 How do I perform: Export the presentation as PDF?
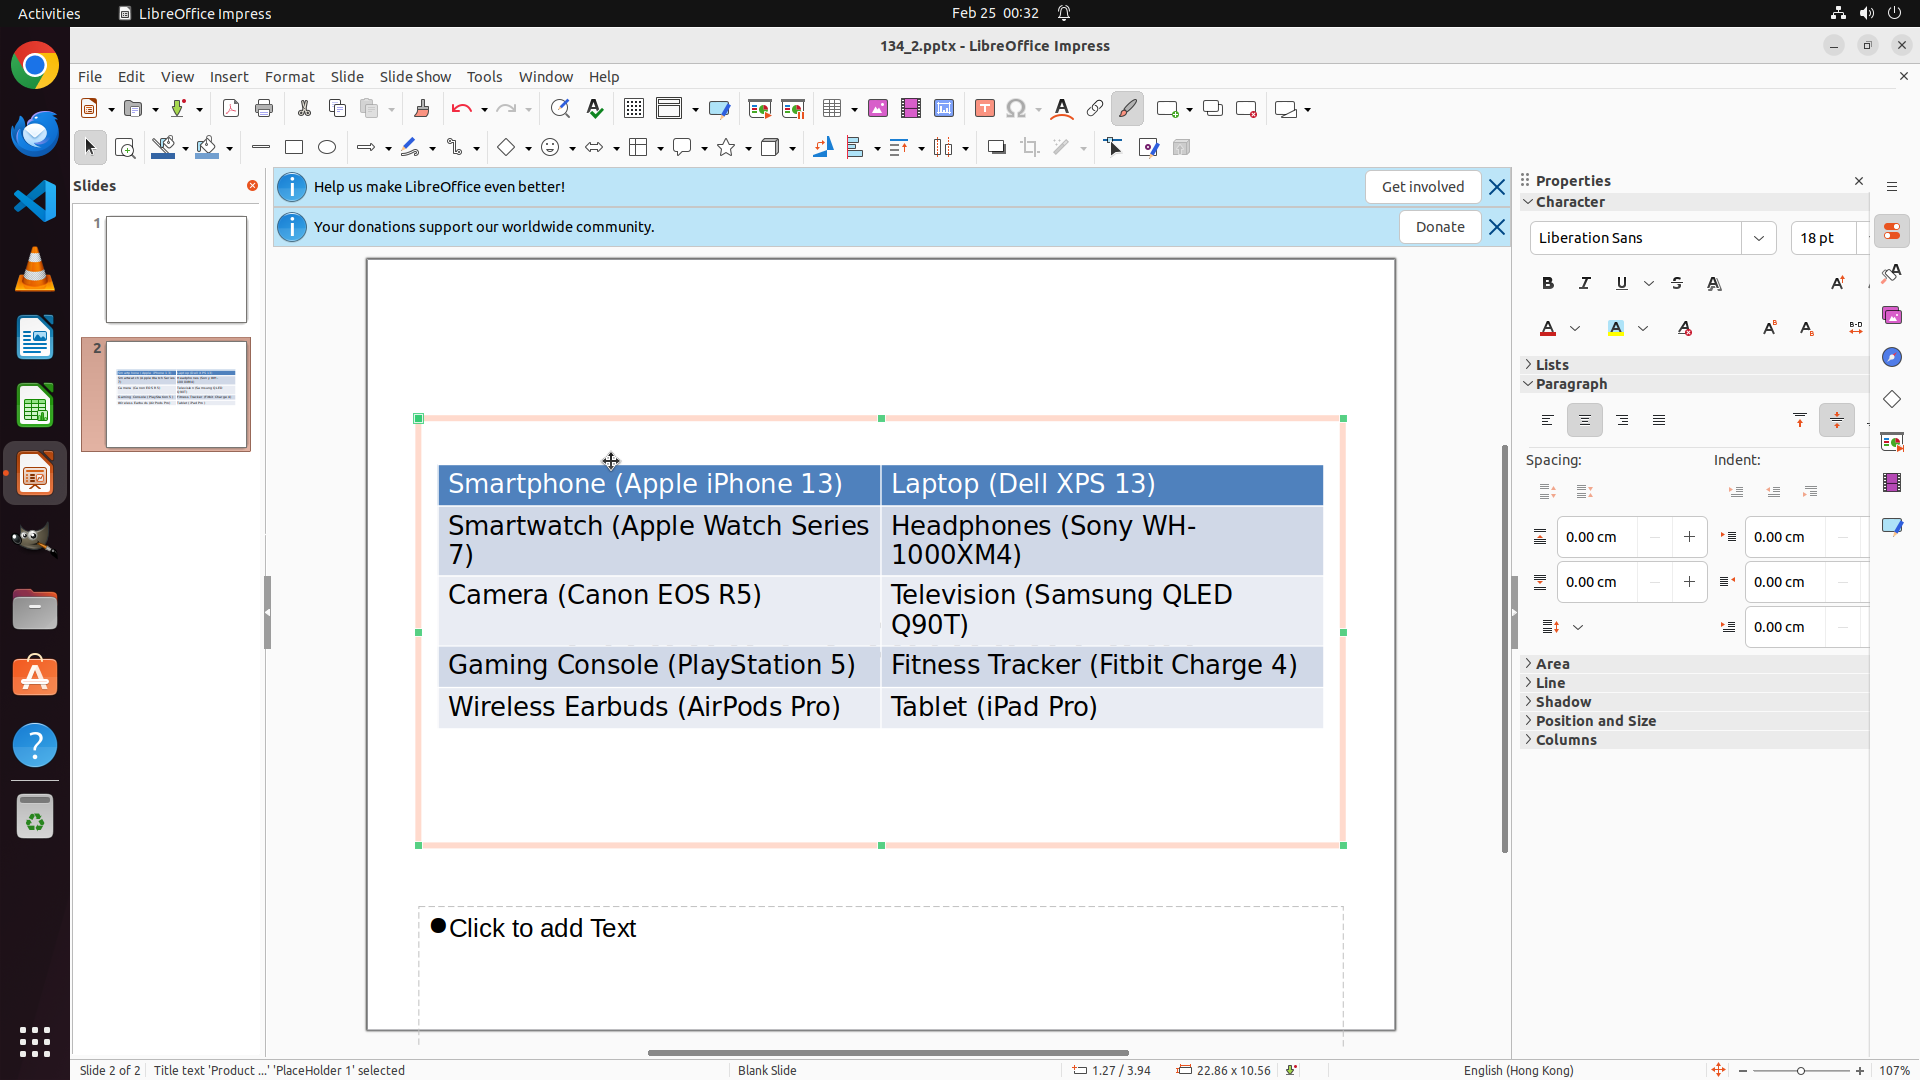[x=231, y=109]
